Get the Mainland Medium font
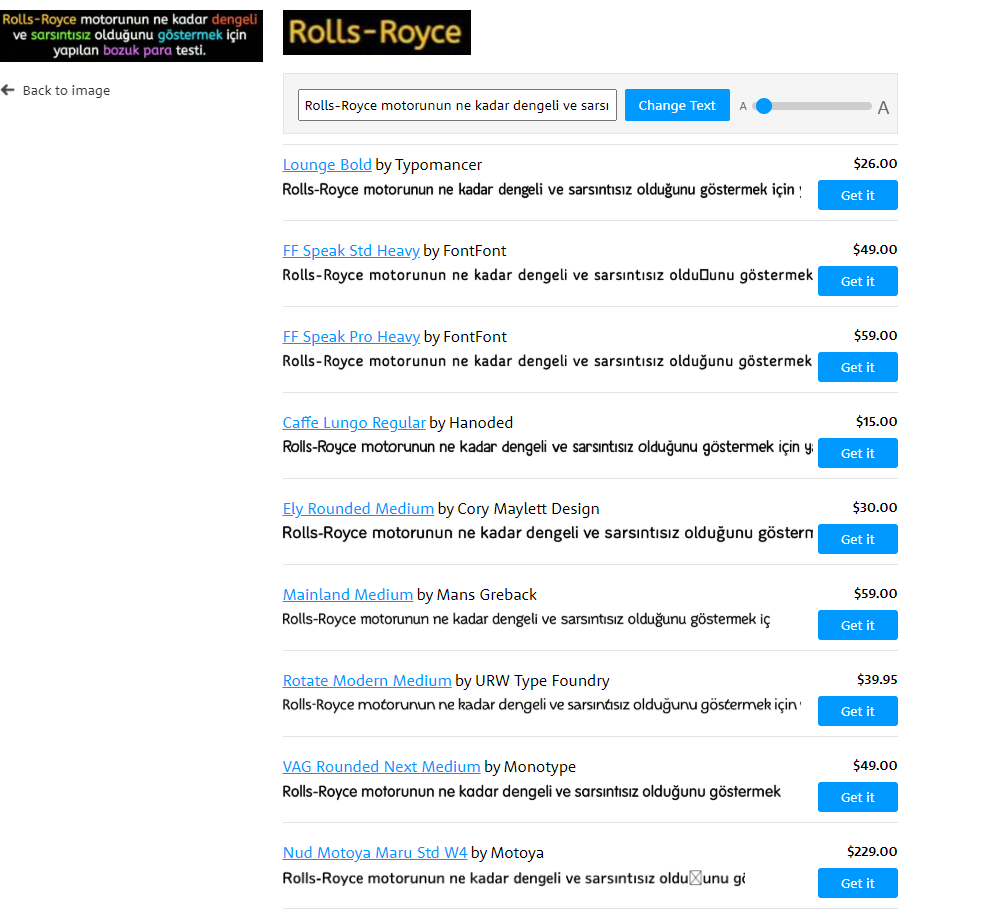The height and width of the screenshot is (912, 993). [857, 625]
